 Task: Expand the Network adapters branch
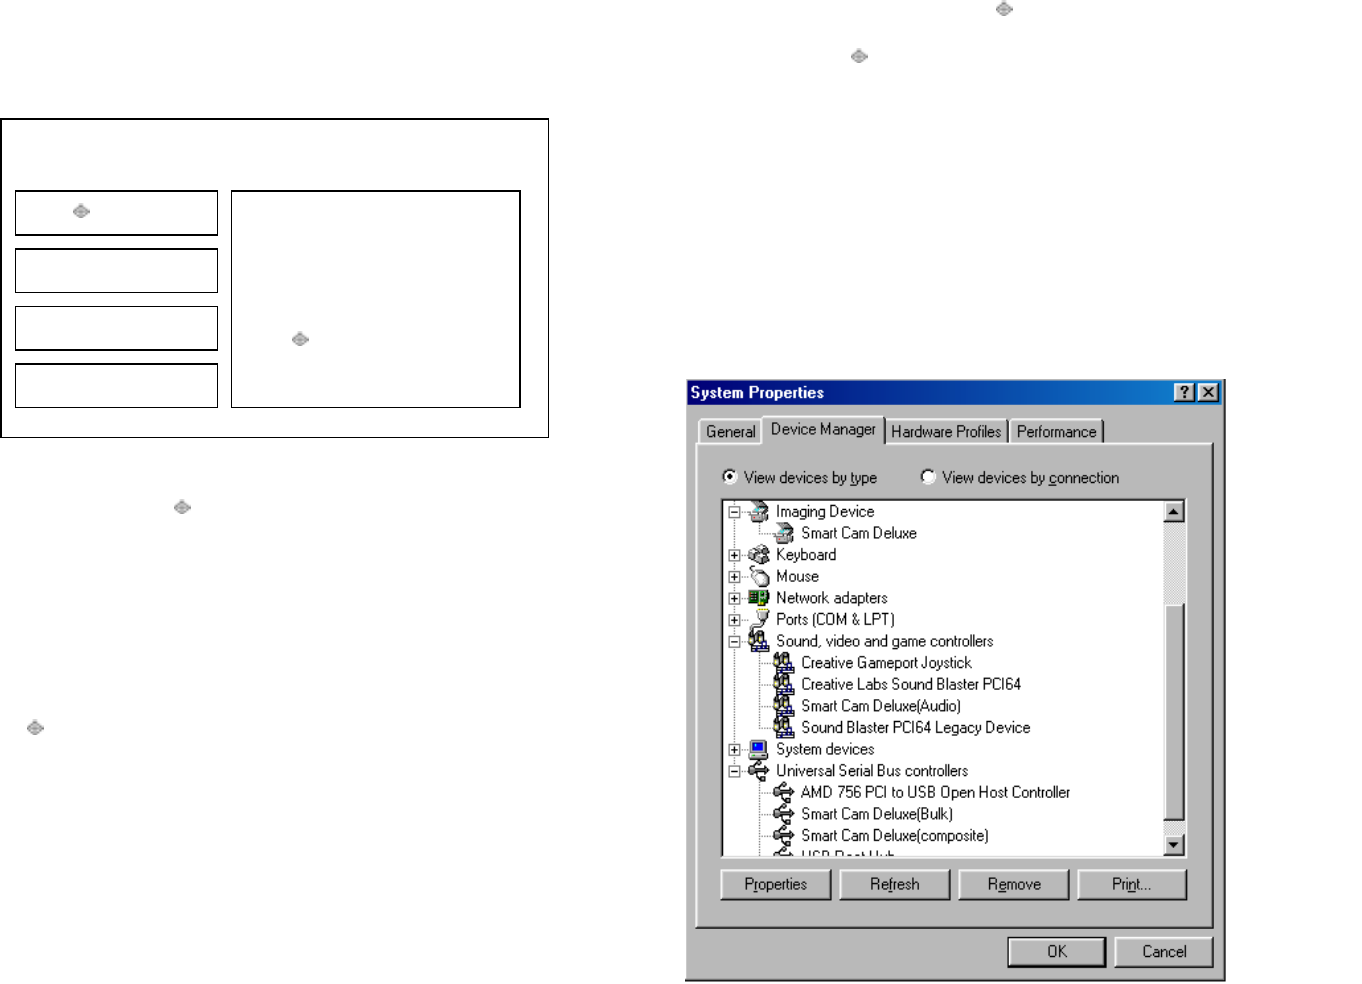point(734,598)
